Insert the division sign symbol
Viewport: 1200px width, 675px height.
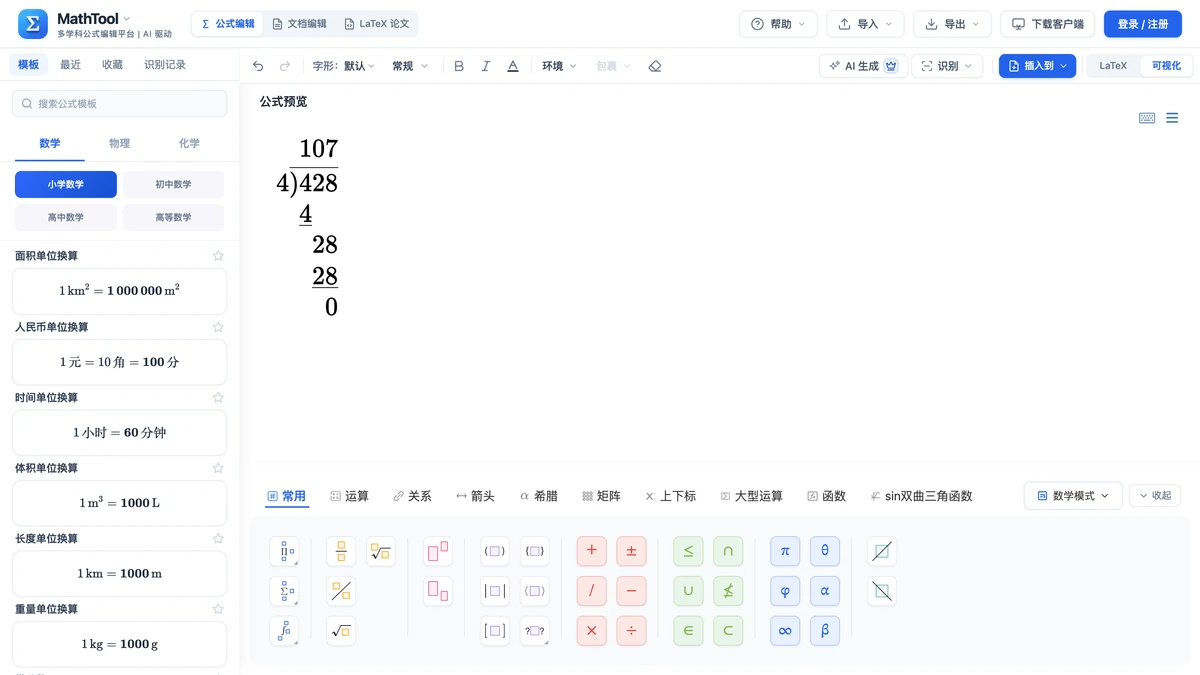(x=631, y=631)
